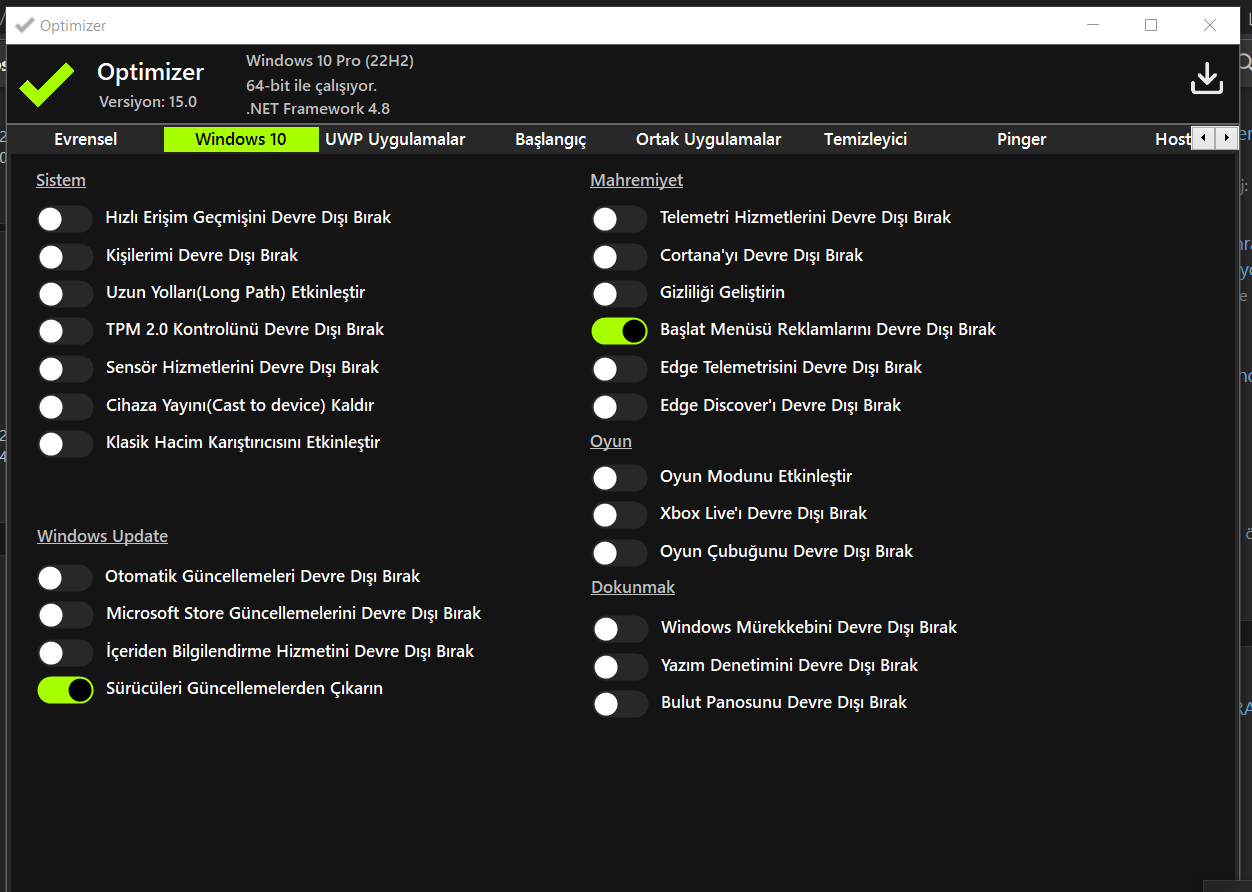This screenshot has height=892, width=1252.
Task: Enable Oyun Modunu Etkinleştir switch
Action: [x=619, y=477]
